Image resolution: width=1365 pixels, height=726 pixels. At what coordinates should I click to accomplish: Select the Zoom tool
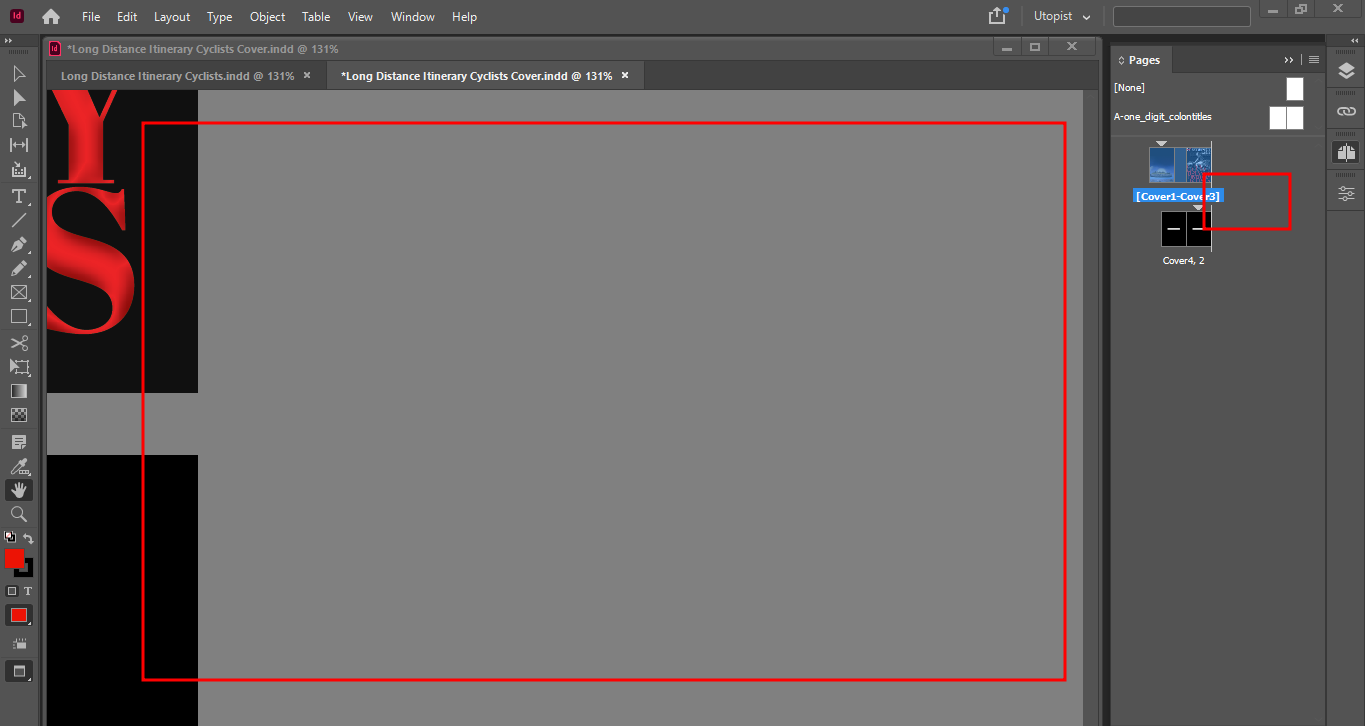point(18,514)
